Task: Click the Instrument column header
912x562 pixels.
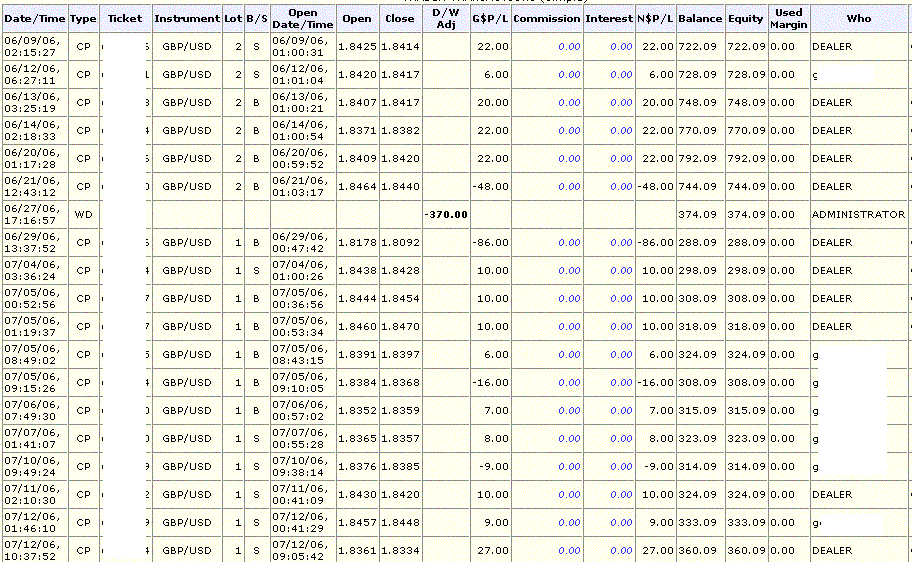Action: pos(186,18)
